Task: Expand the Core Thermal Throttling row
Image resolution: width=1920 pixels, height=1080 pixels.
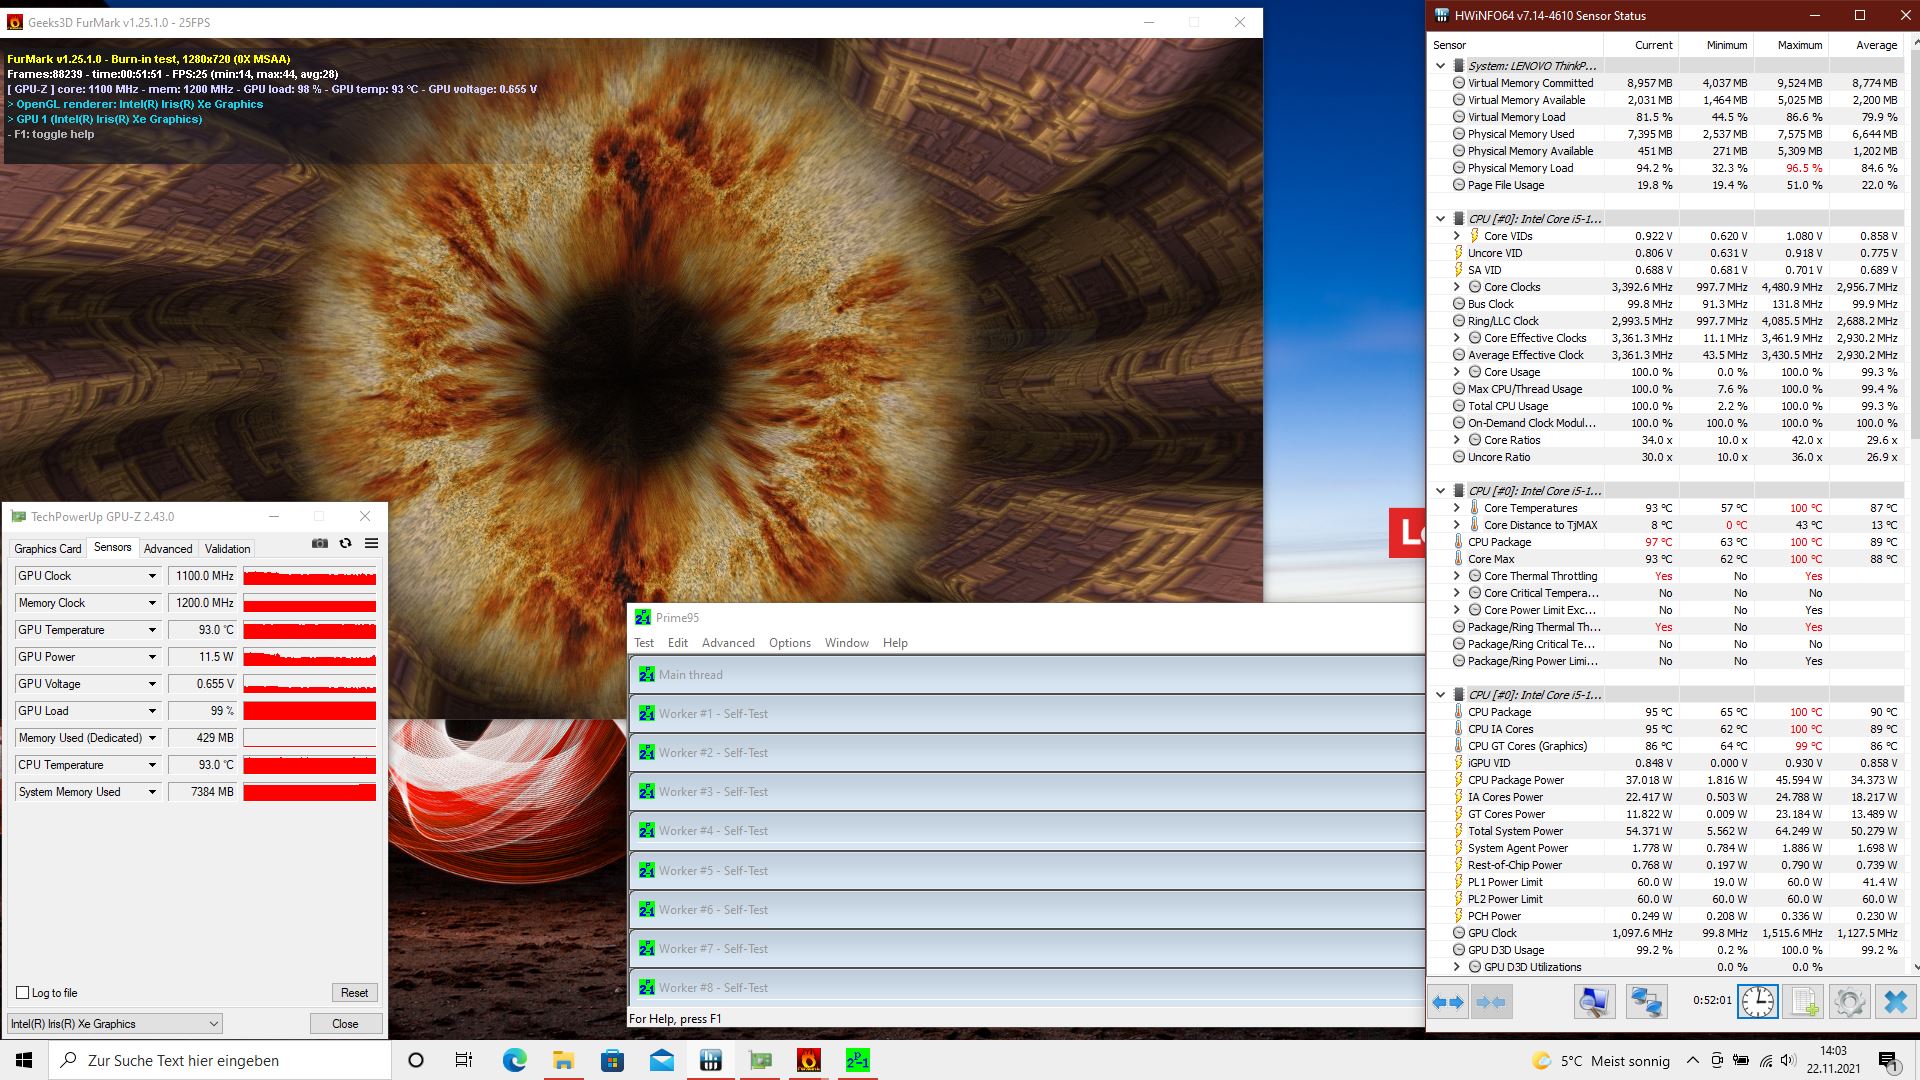Action: point(1457,576)
